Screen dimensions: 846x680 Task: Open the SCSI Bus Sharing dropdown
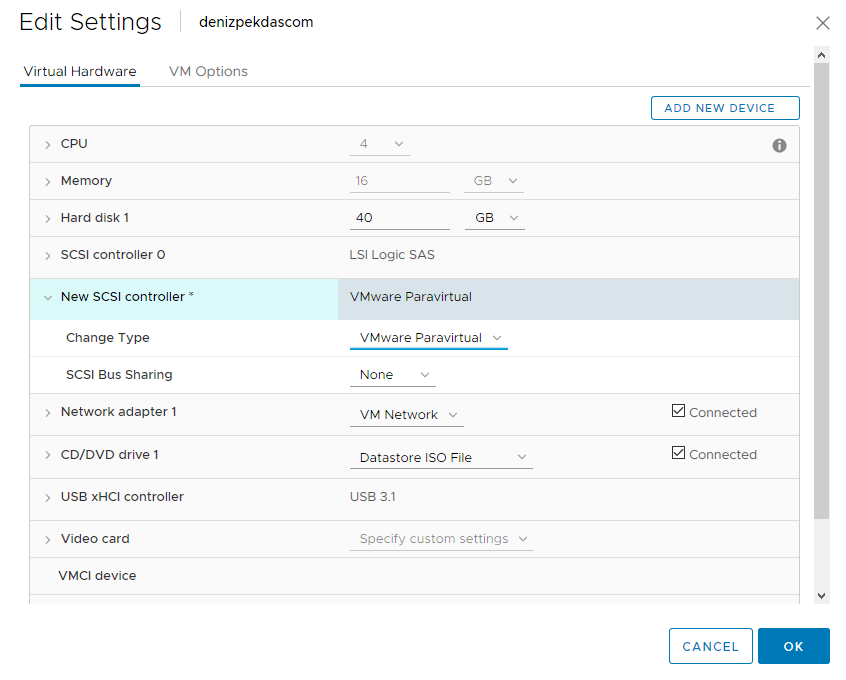pyautogui.click(x=393, y=375)
